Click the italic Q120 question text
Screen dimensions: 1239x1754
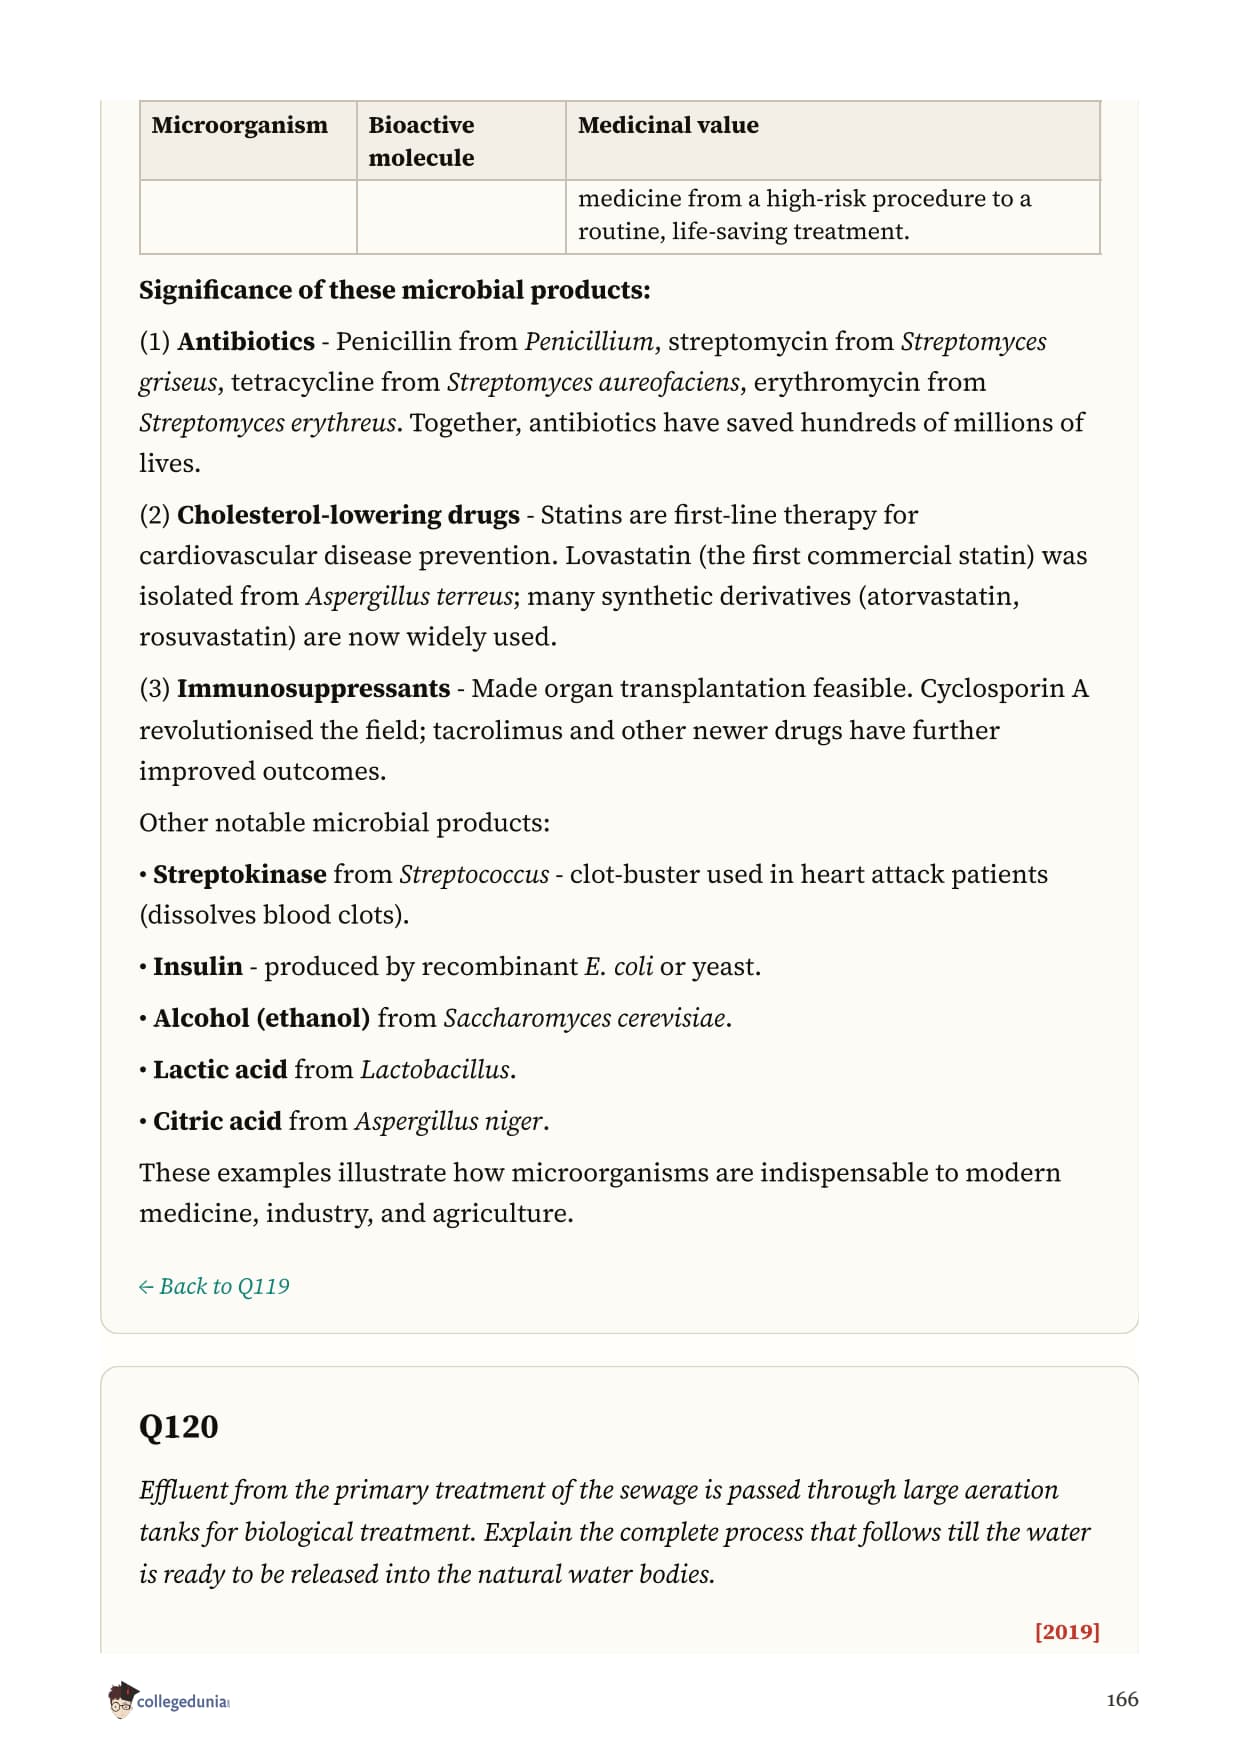[x=614, y=1532]
